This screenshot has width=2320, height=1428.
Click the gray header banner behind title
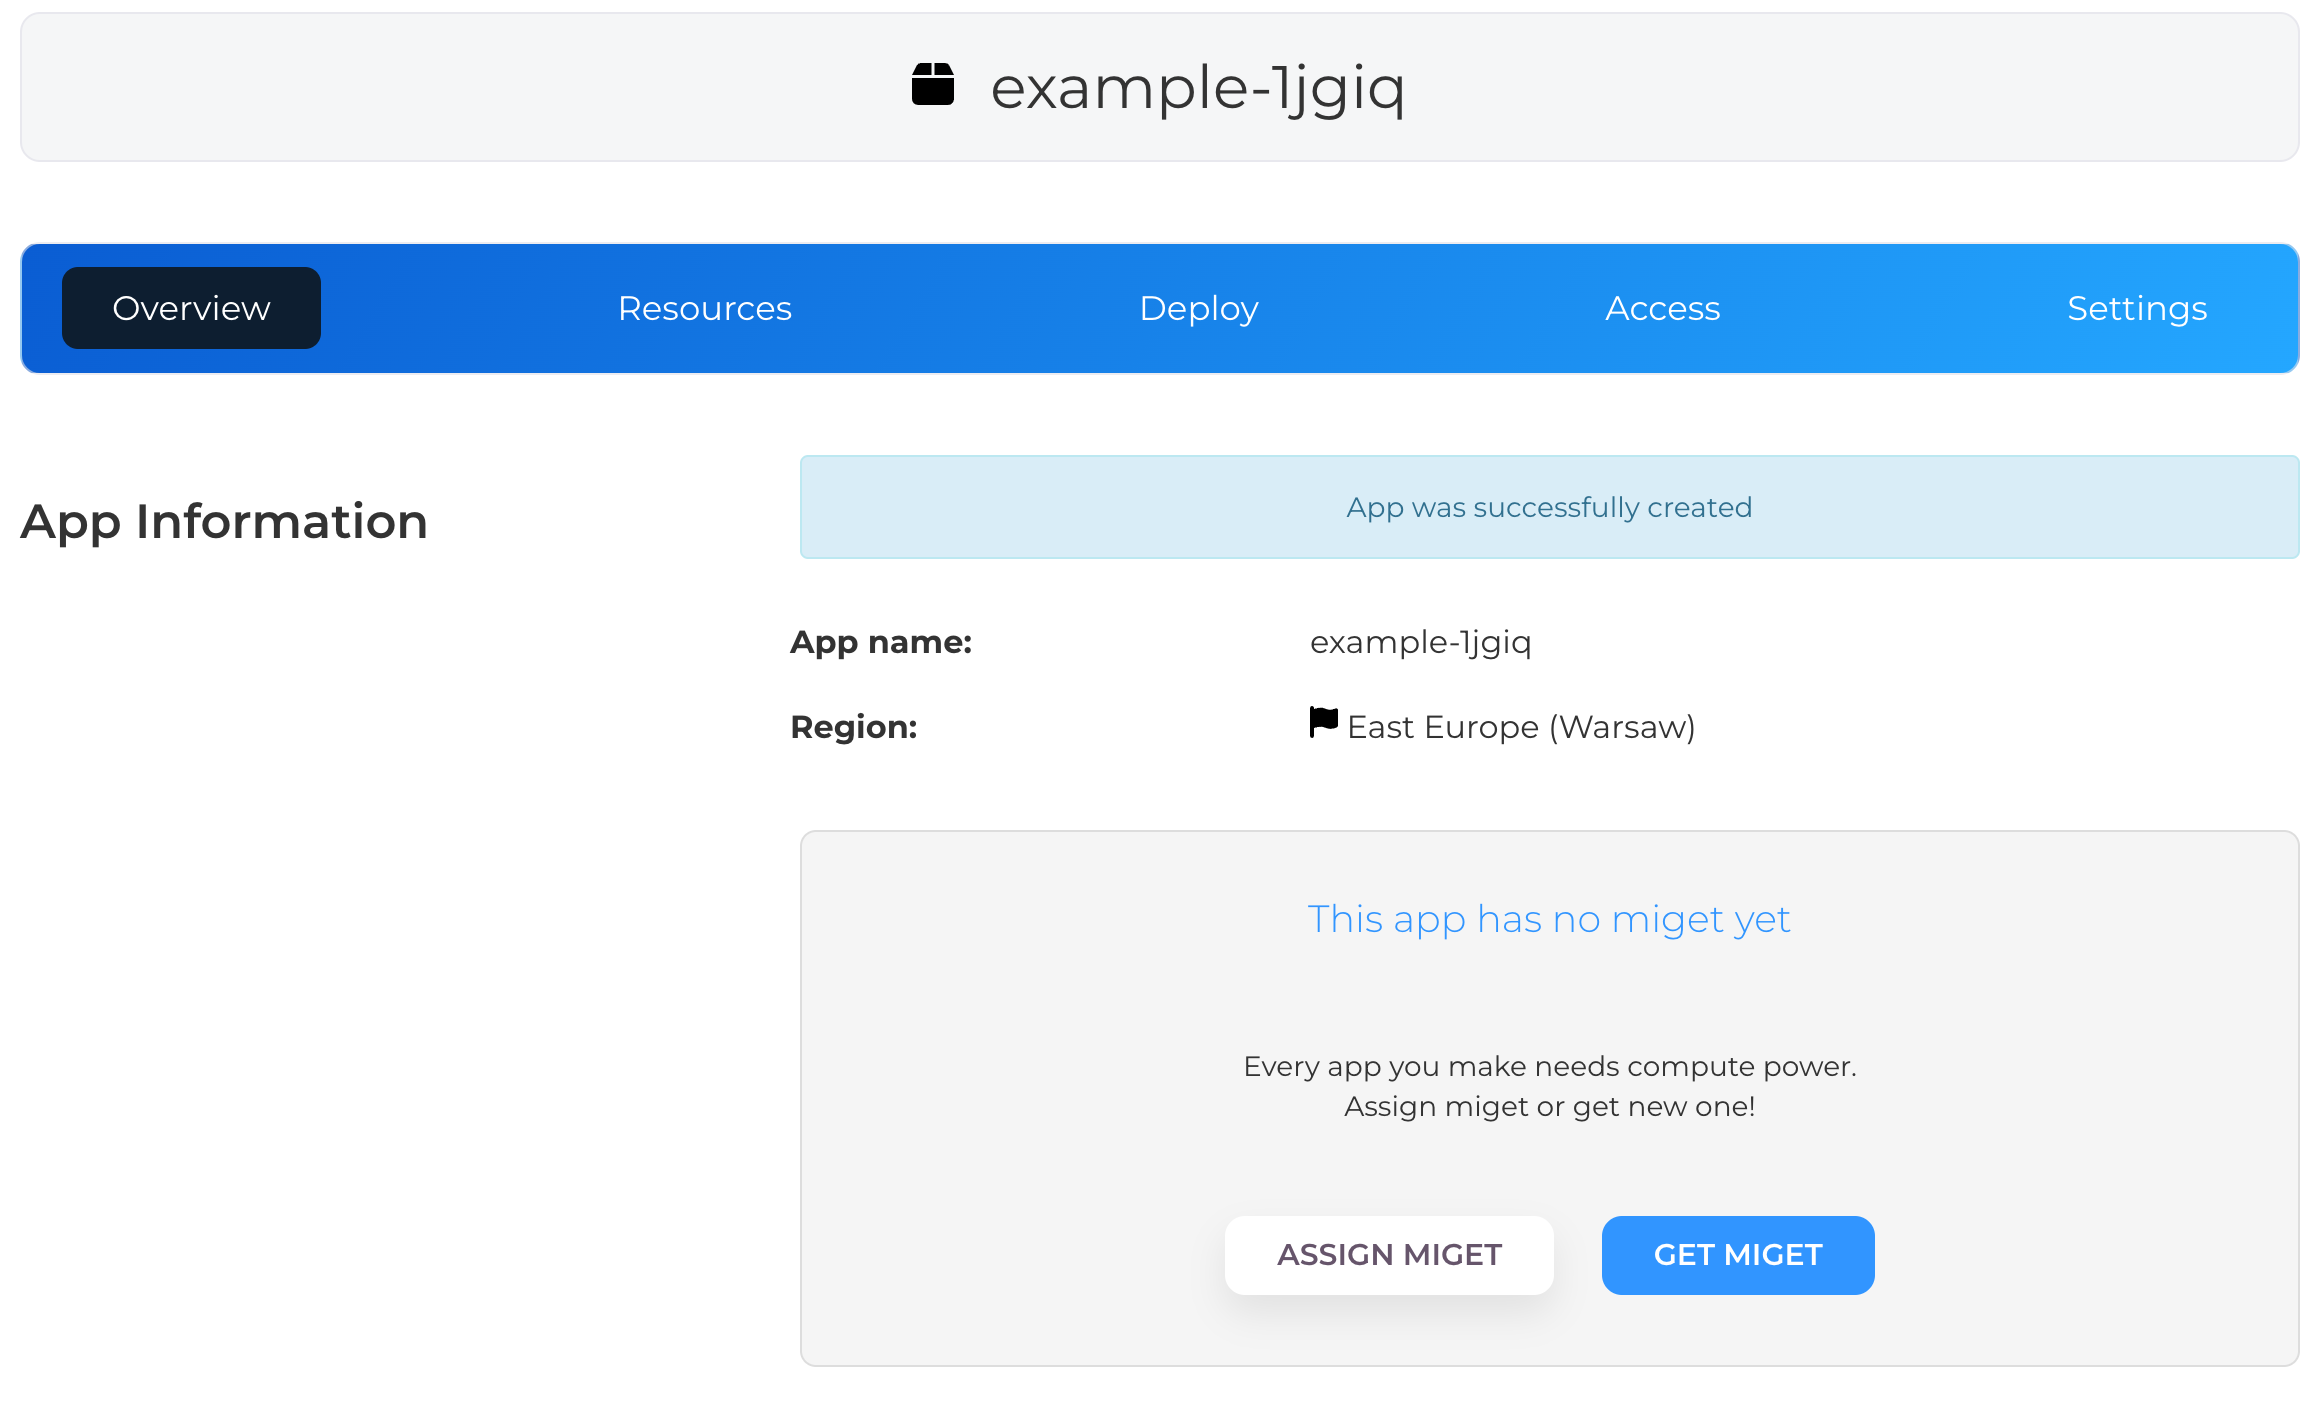click(1159, 87)
